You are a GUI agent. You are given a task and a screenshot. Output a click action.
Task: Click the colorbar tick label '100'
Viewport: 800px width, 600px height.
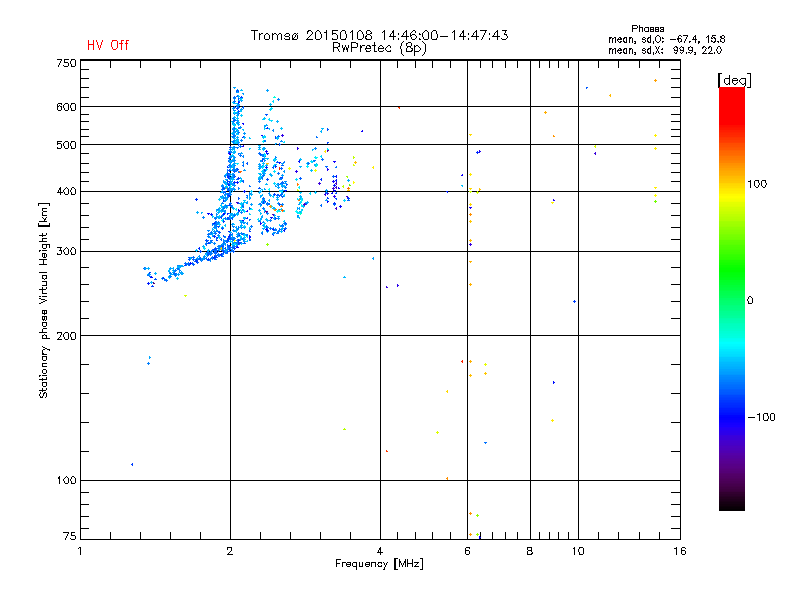pos(757,184)
